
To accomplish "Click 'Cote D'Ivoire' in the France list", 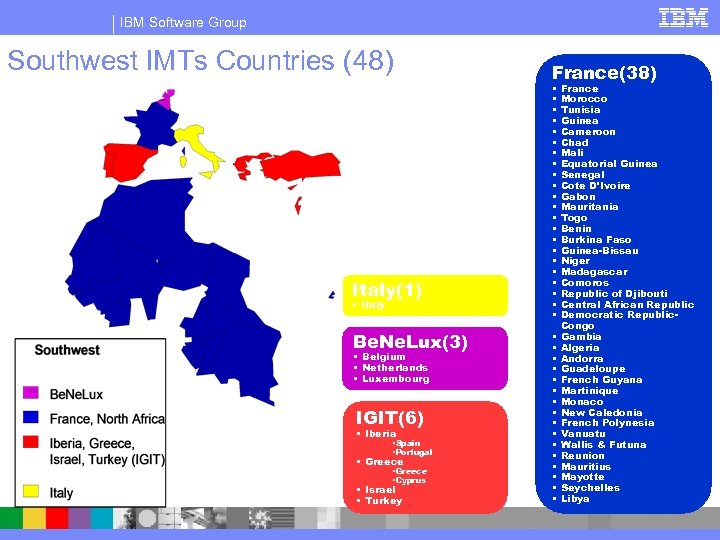I will point(596,186).
